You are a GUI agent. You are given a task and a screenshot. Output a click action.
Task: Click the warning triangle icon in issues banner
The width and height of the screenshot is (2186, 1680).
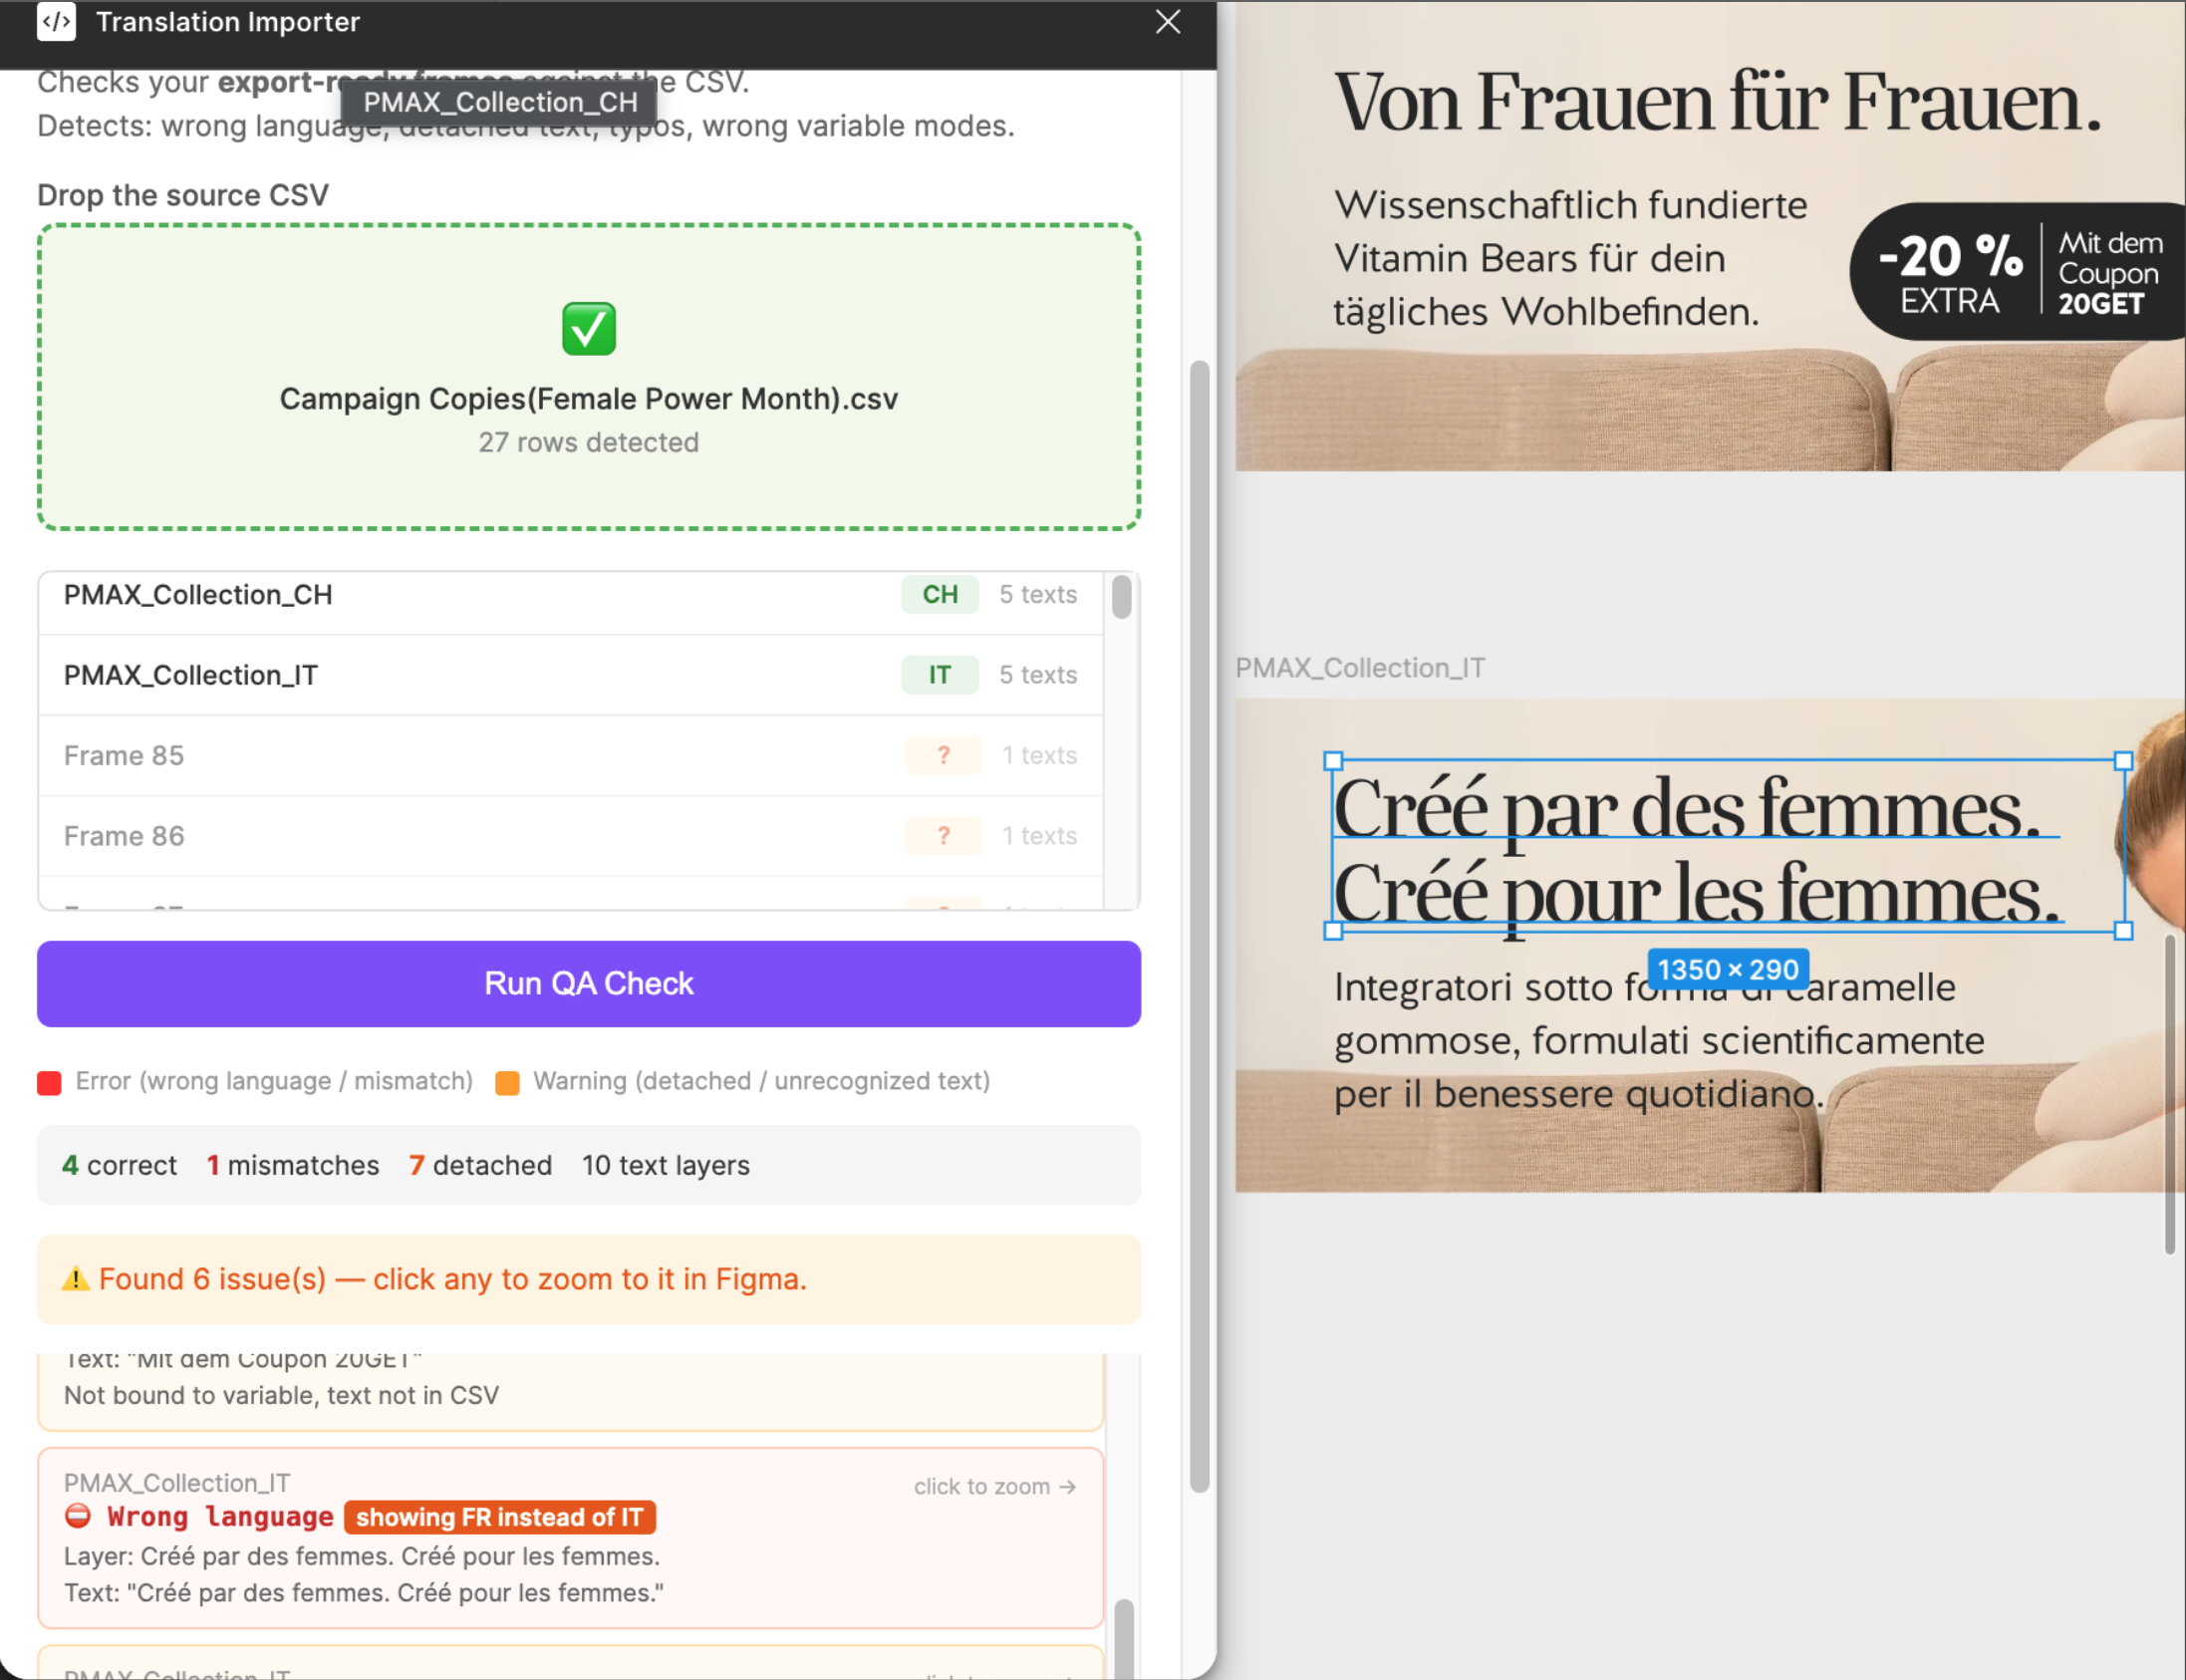point(75,1279)
